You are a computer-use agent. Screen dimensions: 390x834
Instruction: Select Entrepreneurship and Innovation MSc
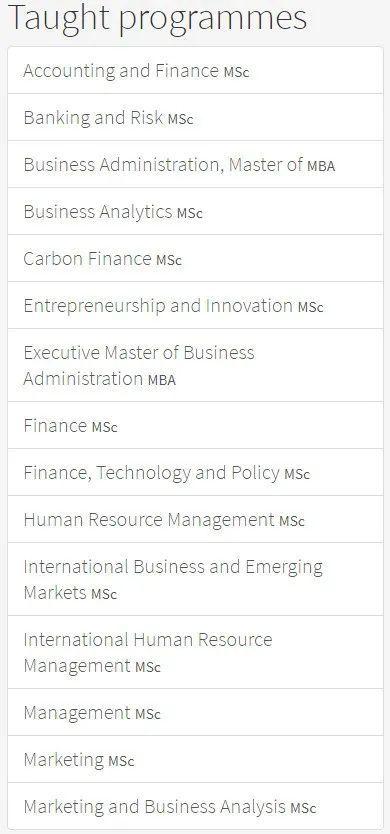pos(195,305)
